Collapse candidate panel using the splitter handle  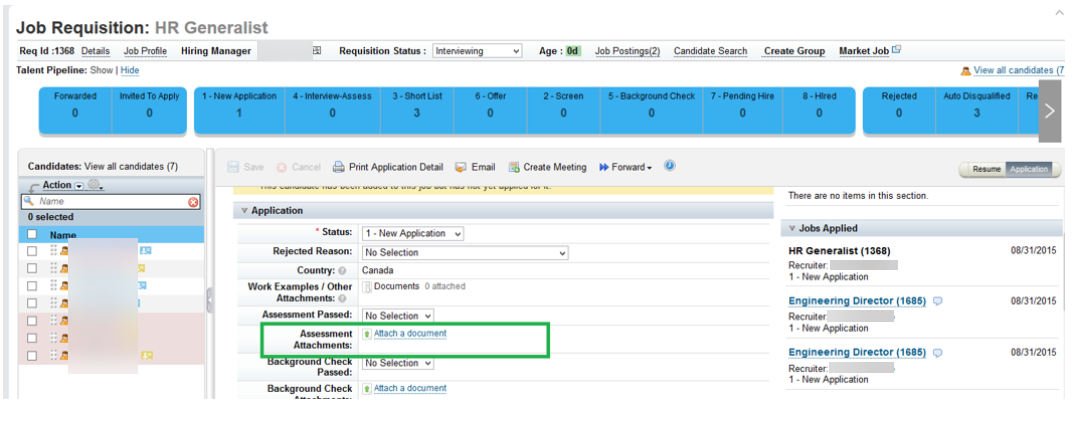pos(209,300)
